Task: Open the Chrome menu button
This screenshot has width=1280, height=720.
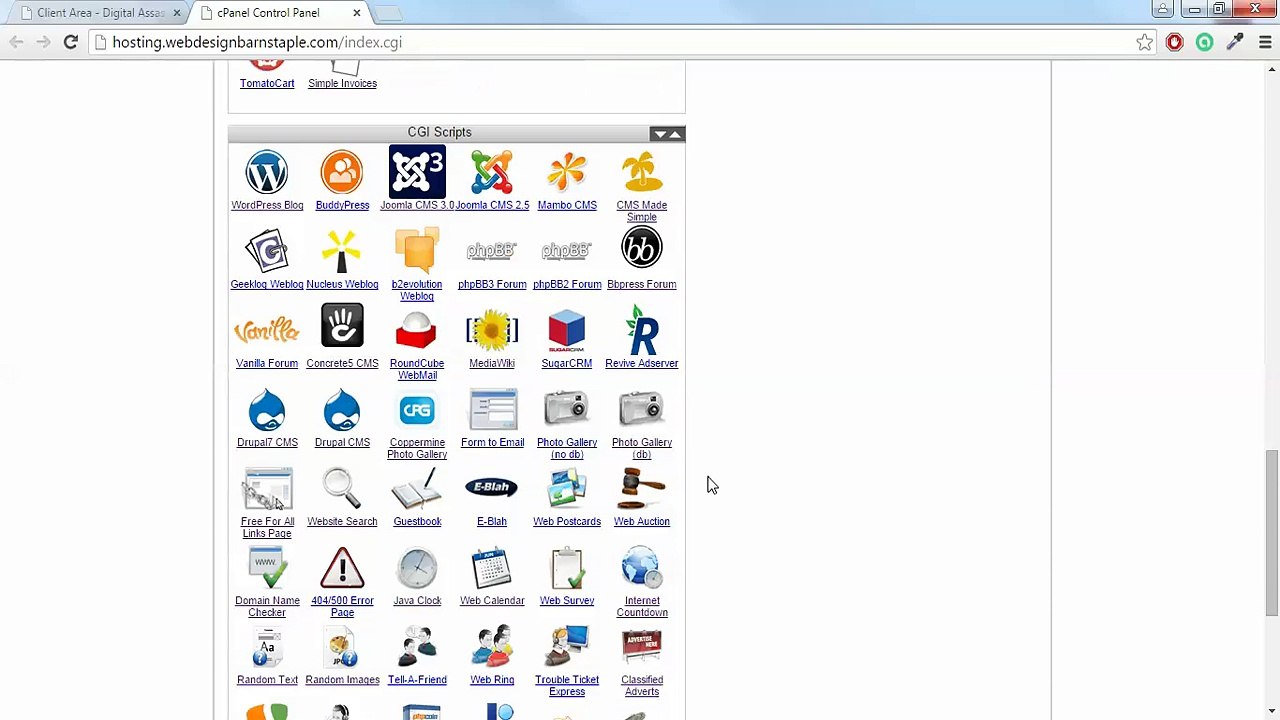Action: (1265, 42)
